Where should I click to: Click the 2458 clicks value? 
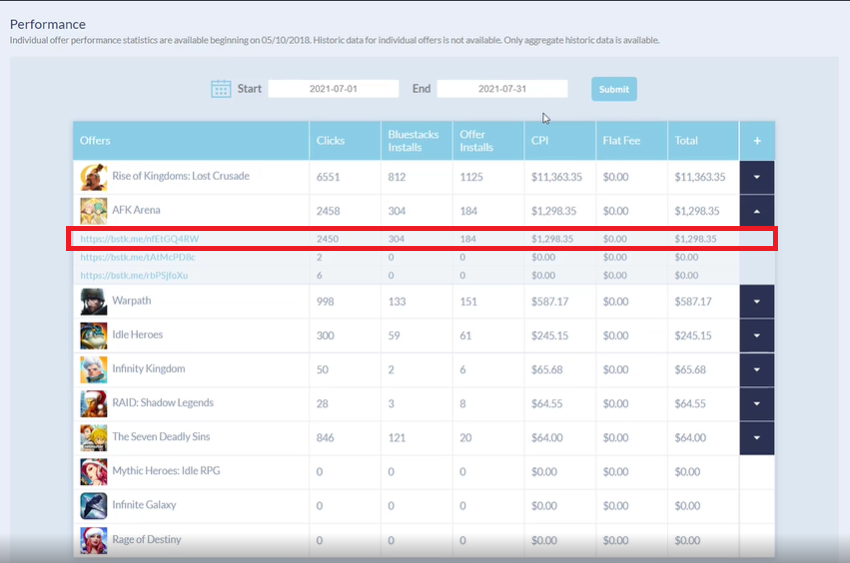[x=328, y=211]
